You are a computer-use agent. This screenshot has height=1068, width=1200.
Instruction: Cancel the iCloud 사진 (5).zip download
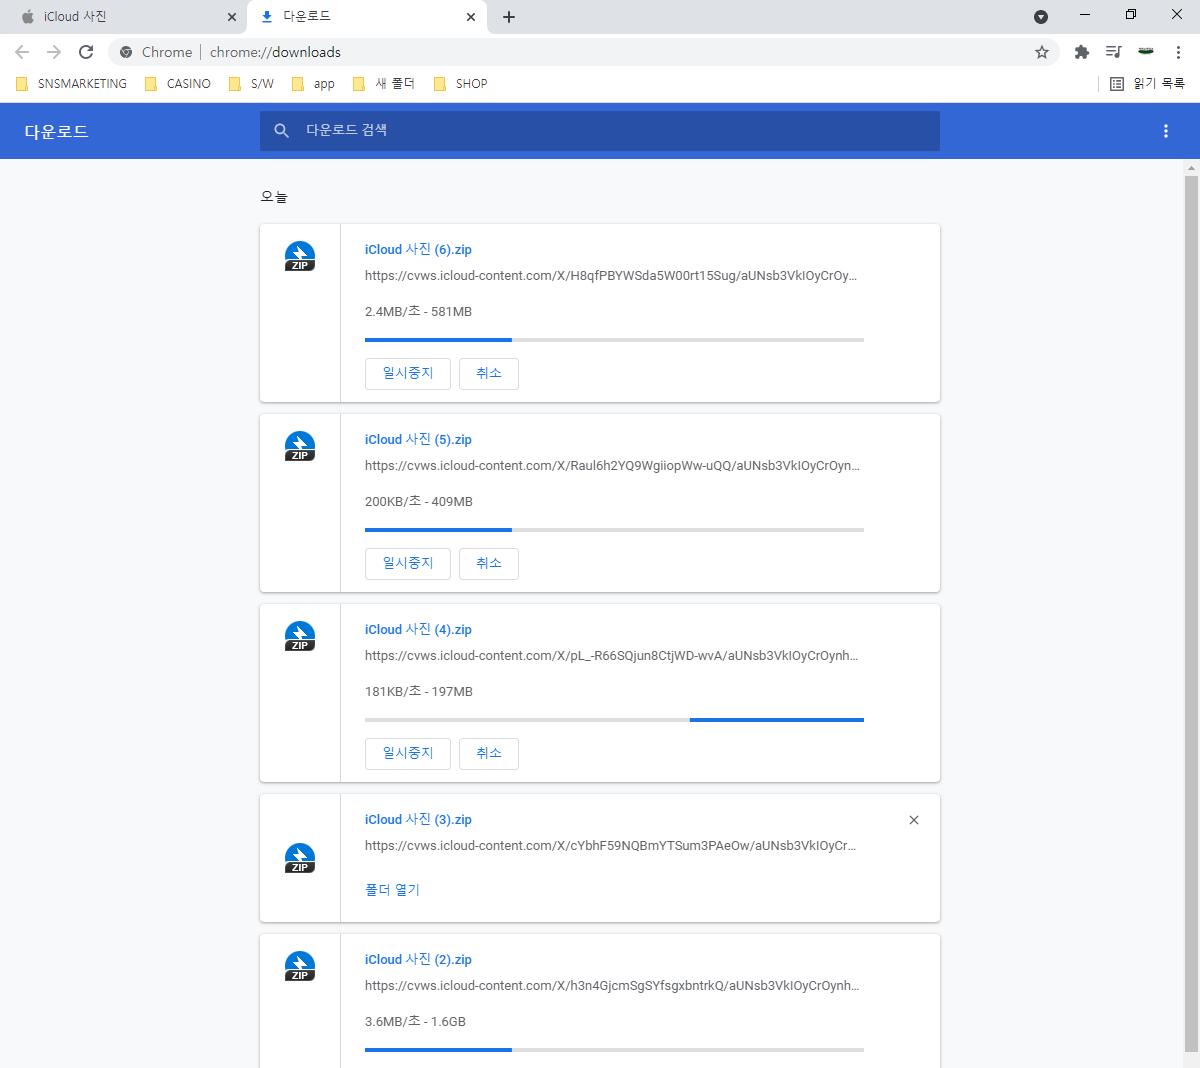(489, 563)
